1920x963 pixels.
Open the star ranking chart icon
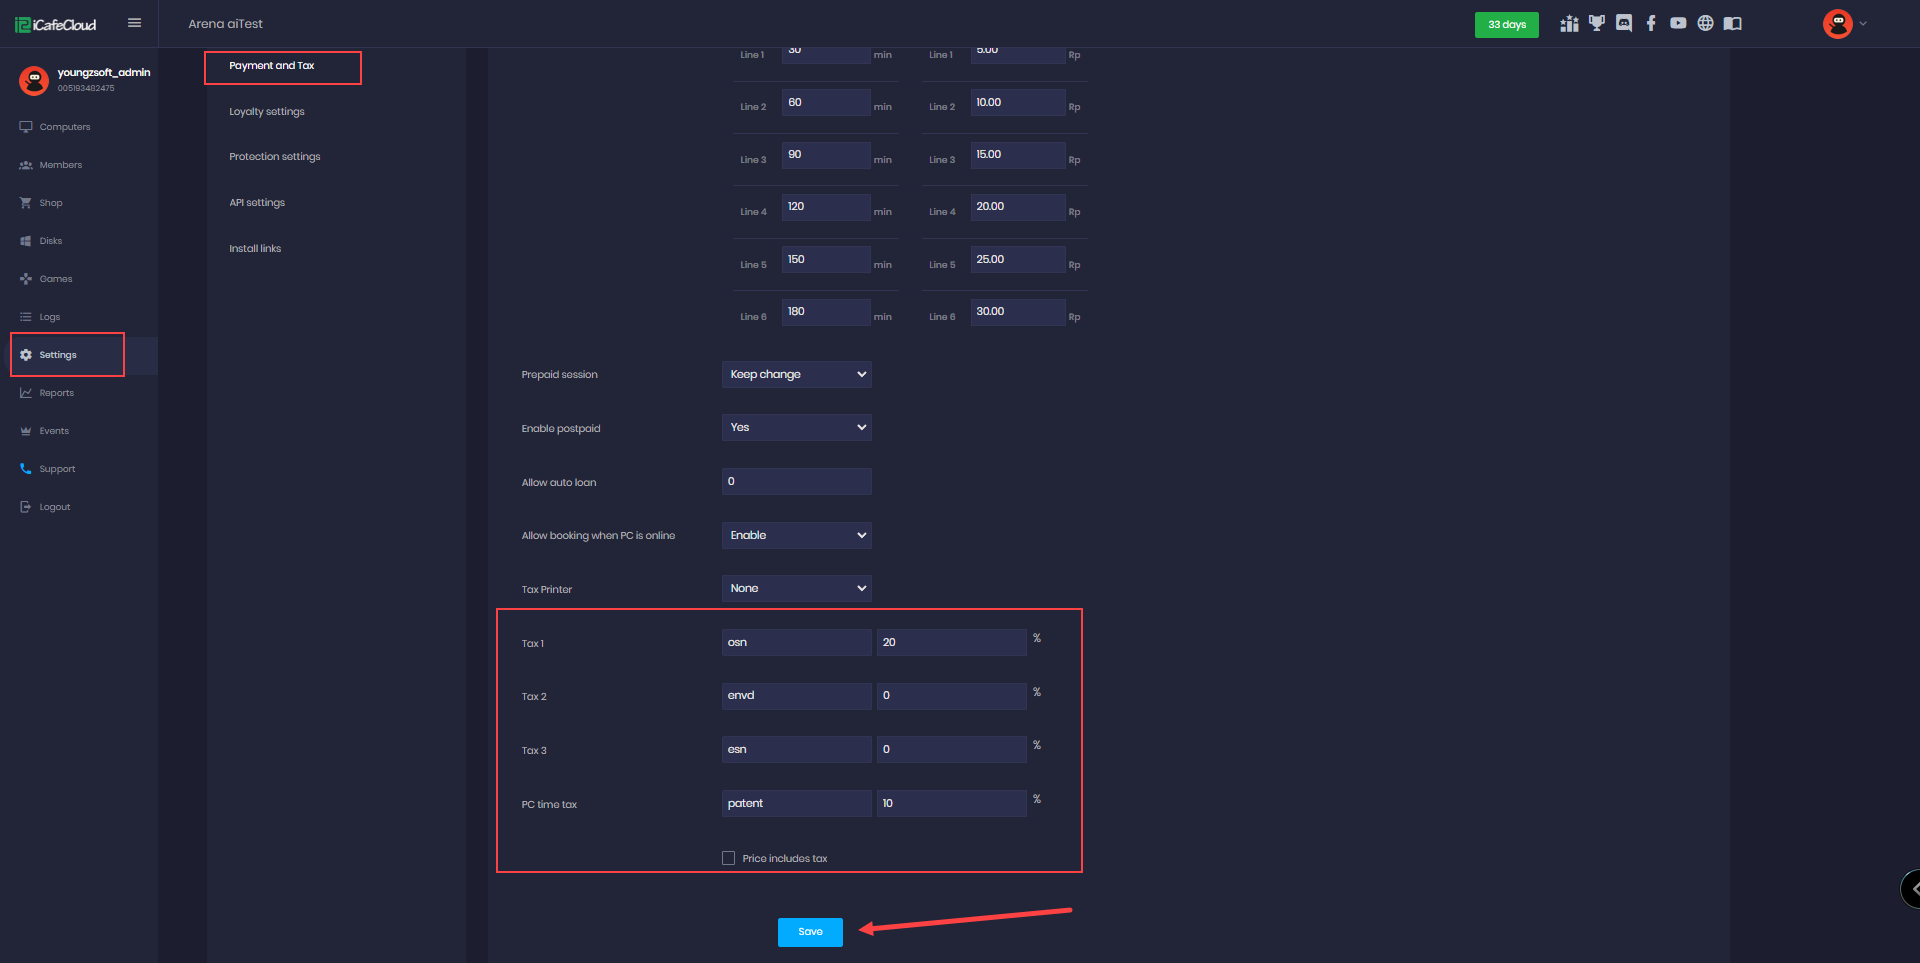[1569, 24]
